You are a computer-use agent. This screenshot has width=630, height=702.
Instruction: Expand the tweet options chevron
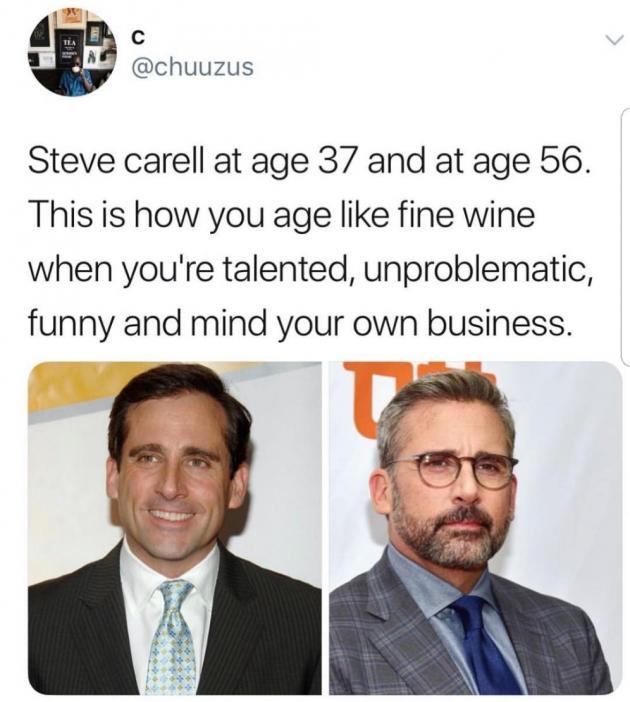(615, 41)
